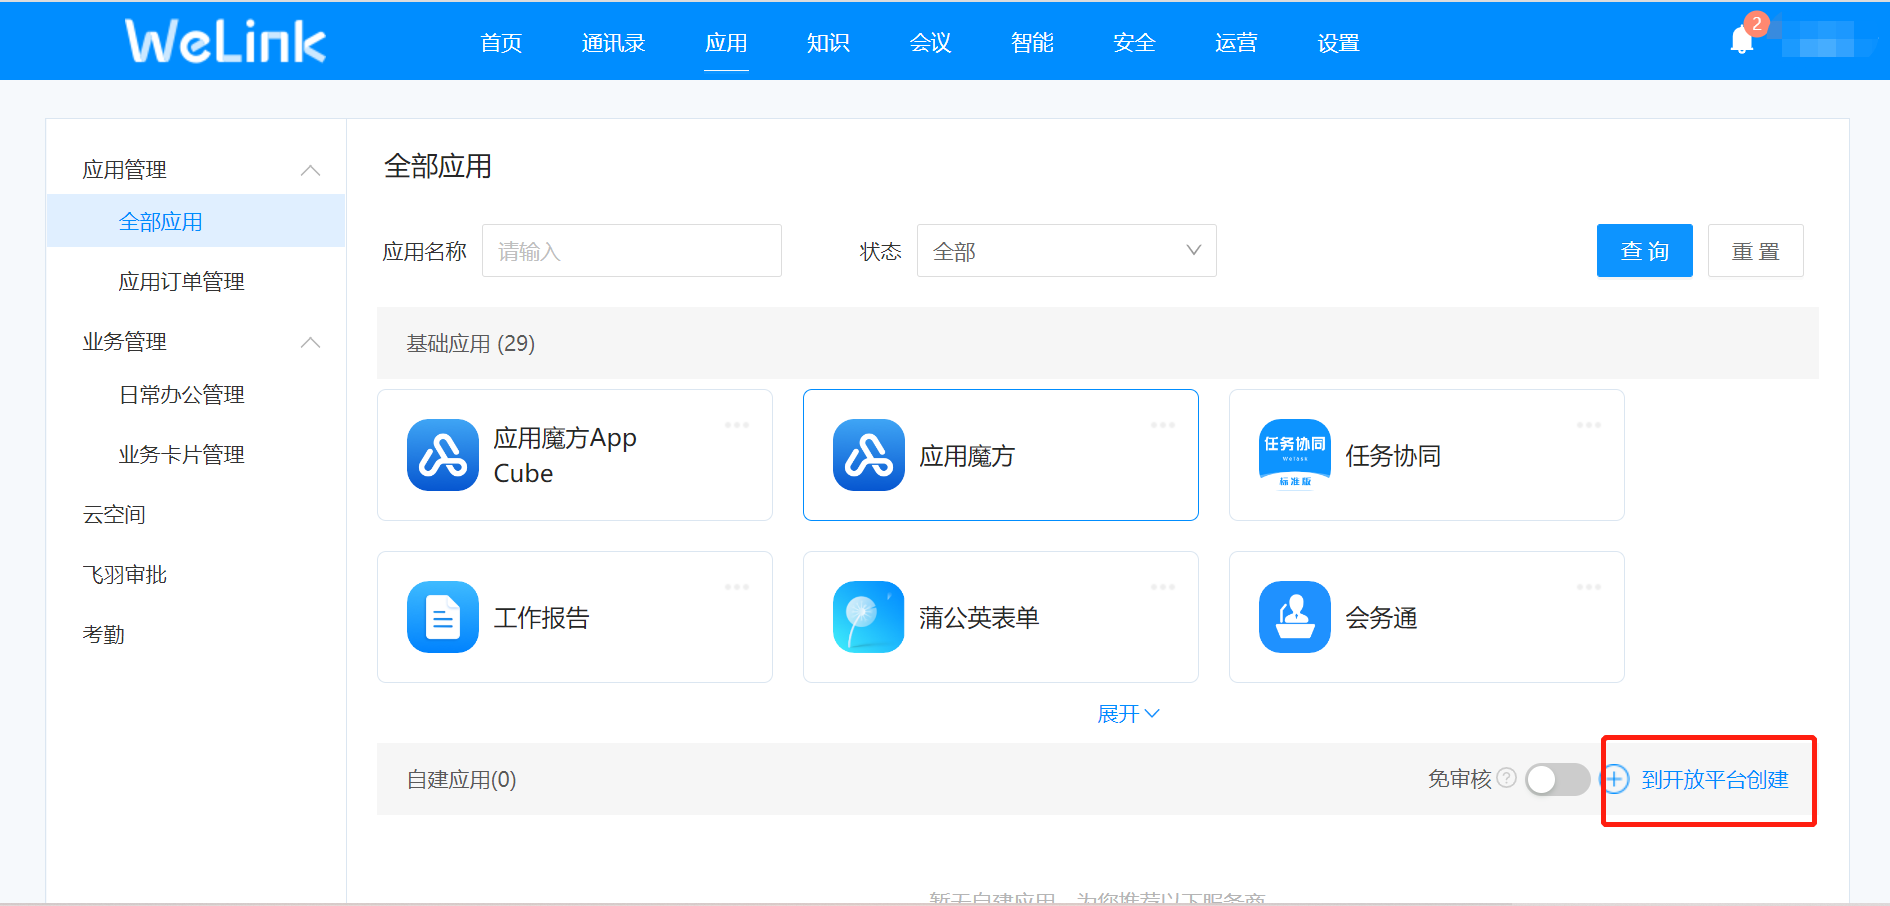Click the 到开放平台创建 link

coord(1714,780)
